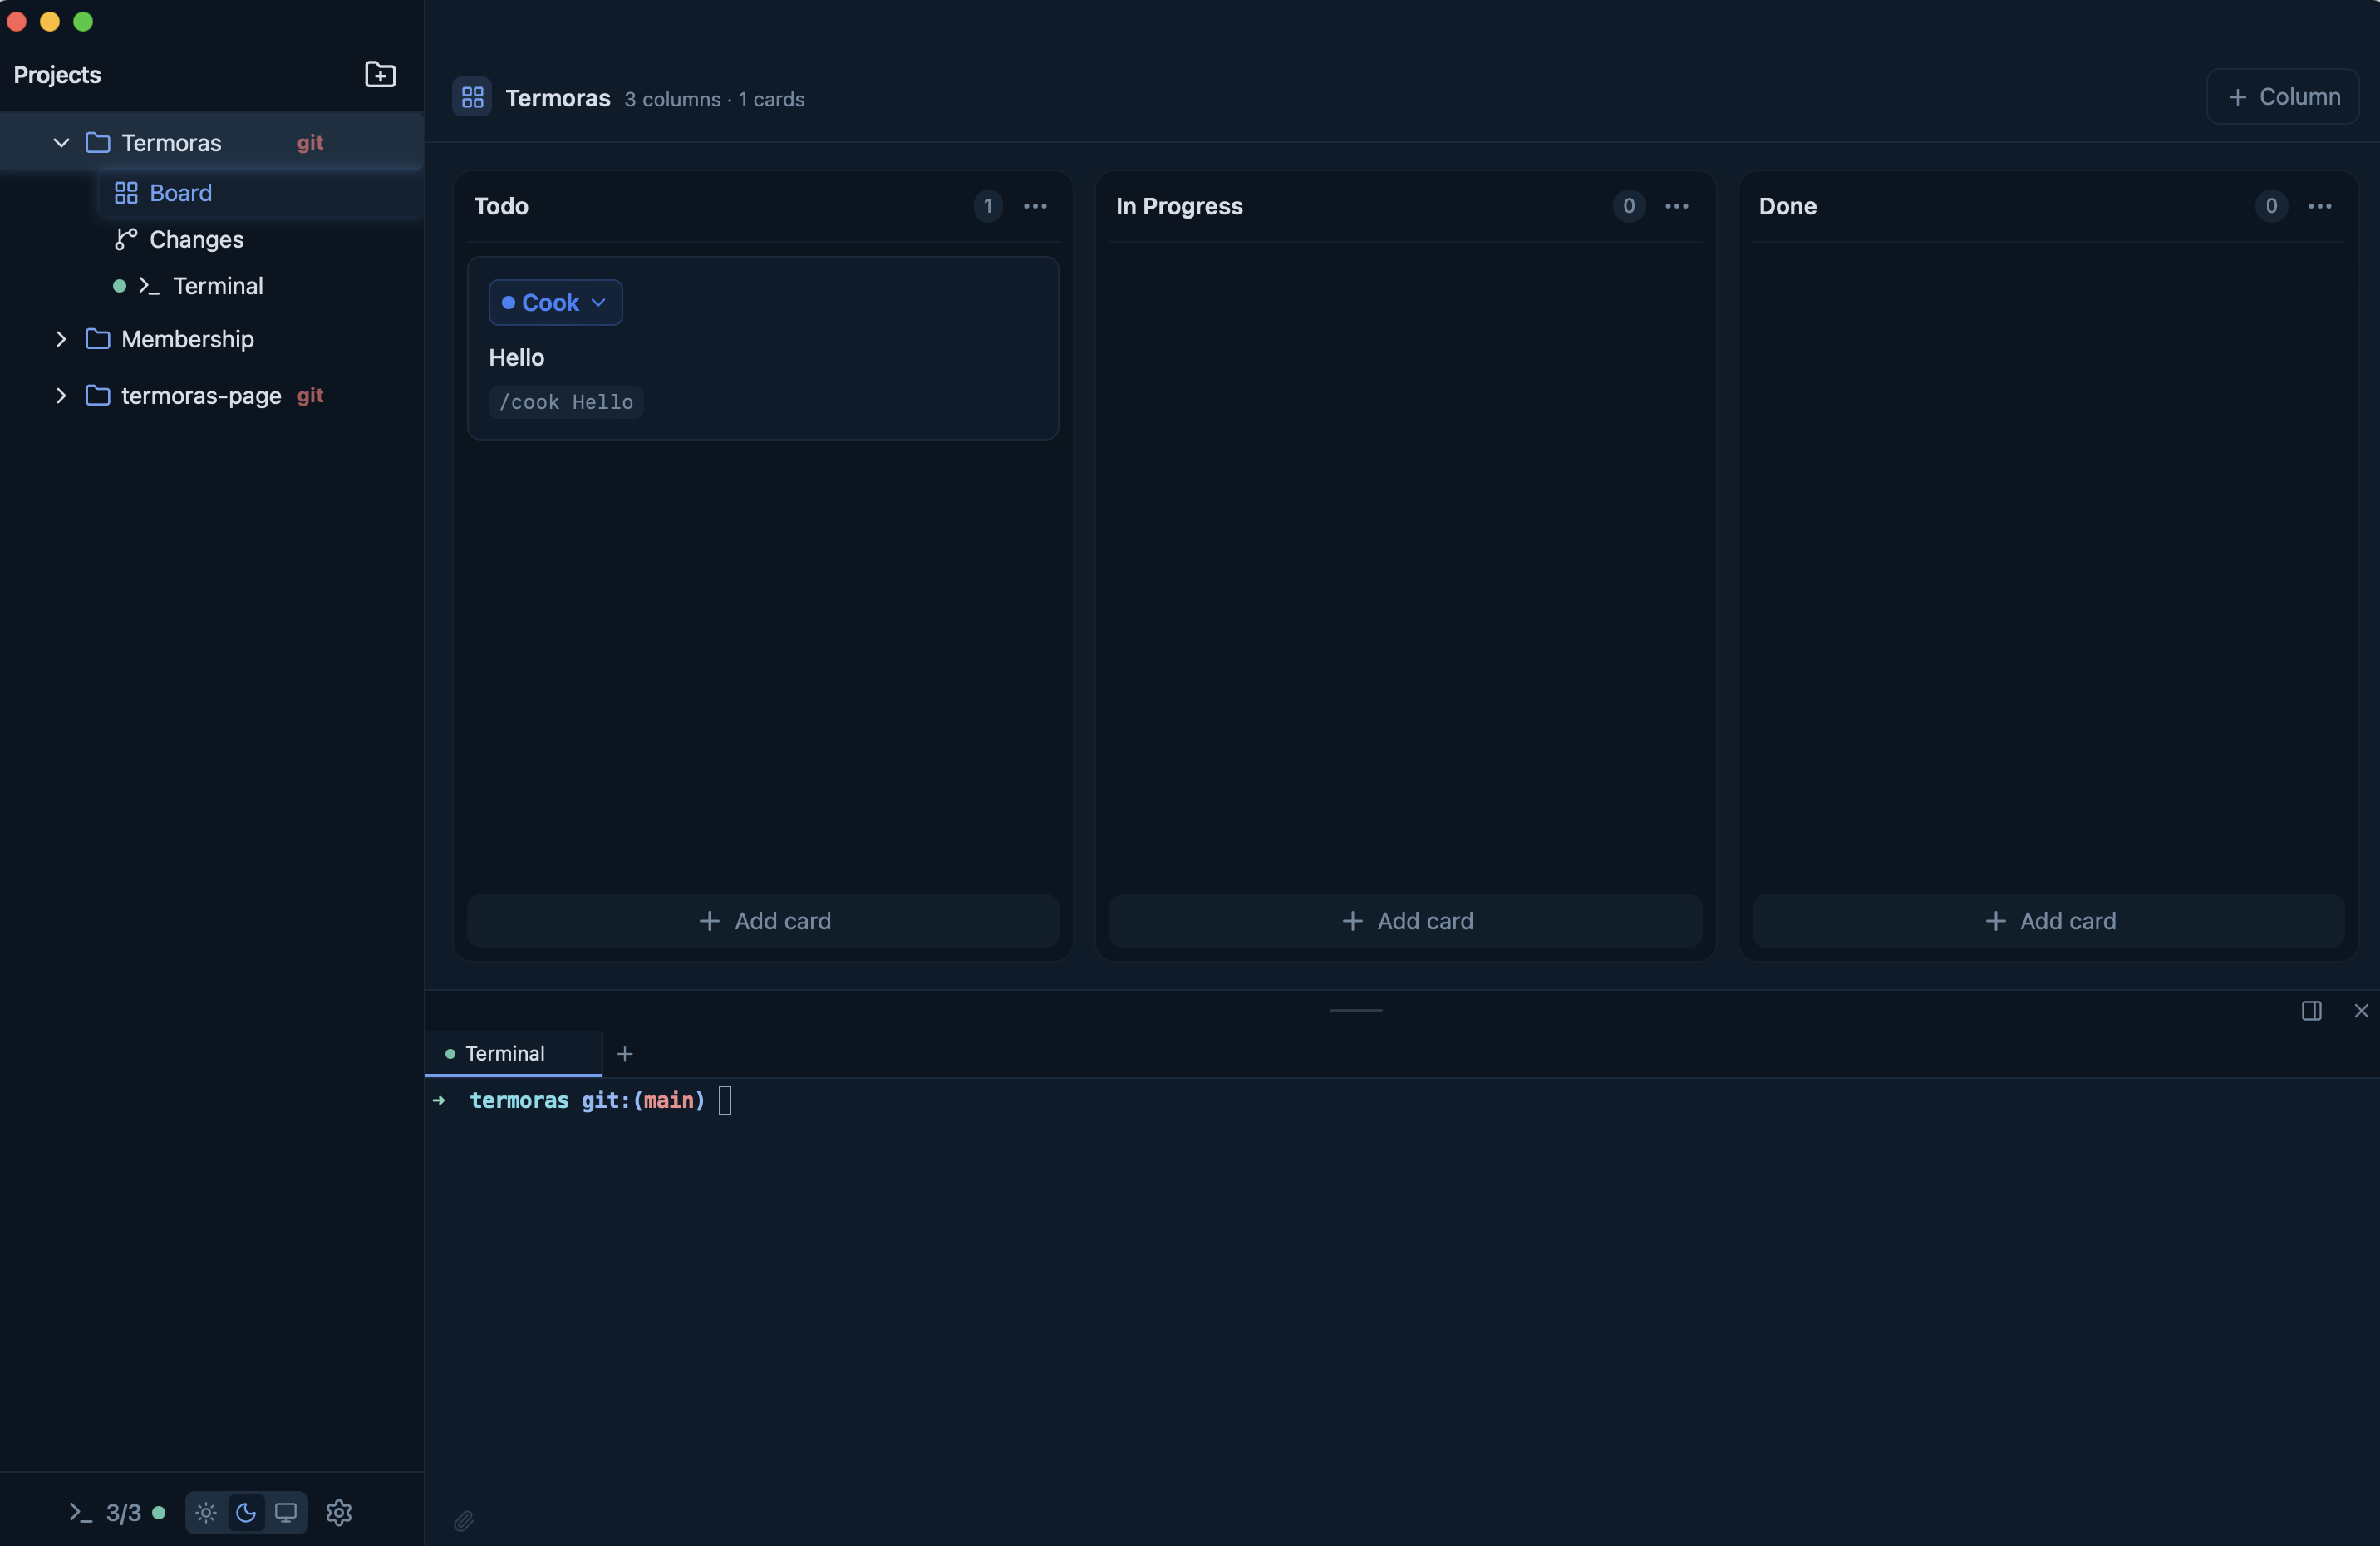The width and height of the screenshot is (2380, 1546).
Task: Switch to the Terminal tab
Action: 505,1052
